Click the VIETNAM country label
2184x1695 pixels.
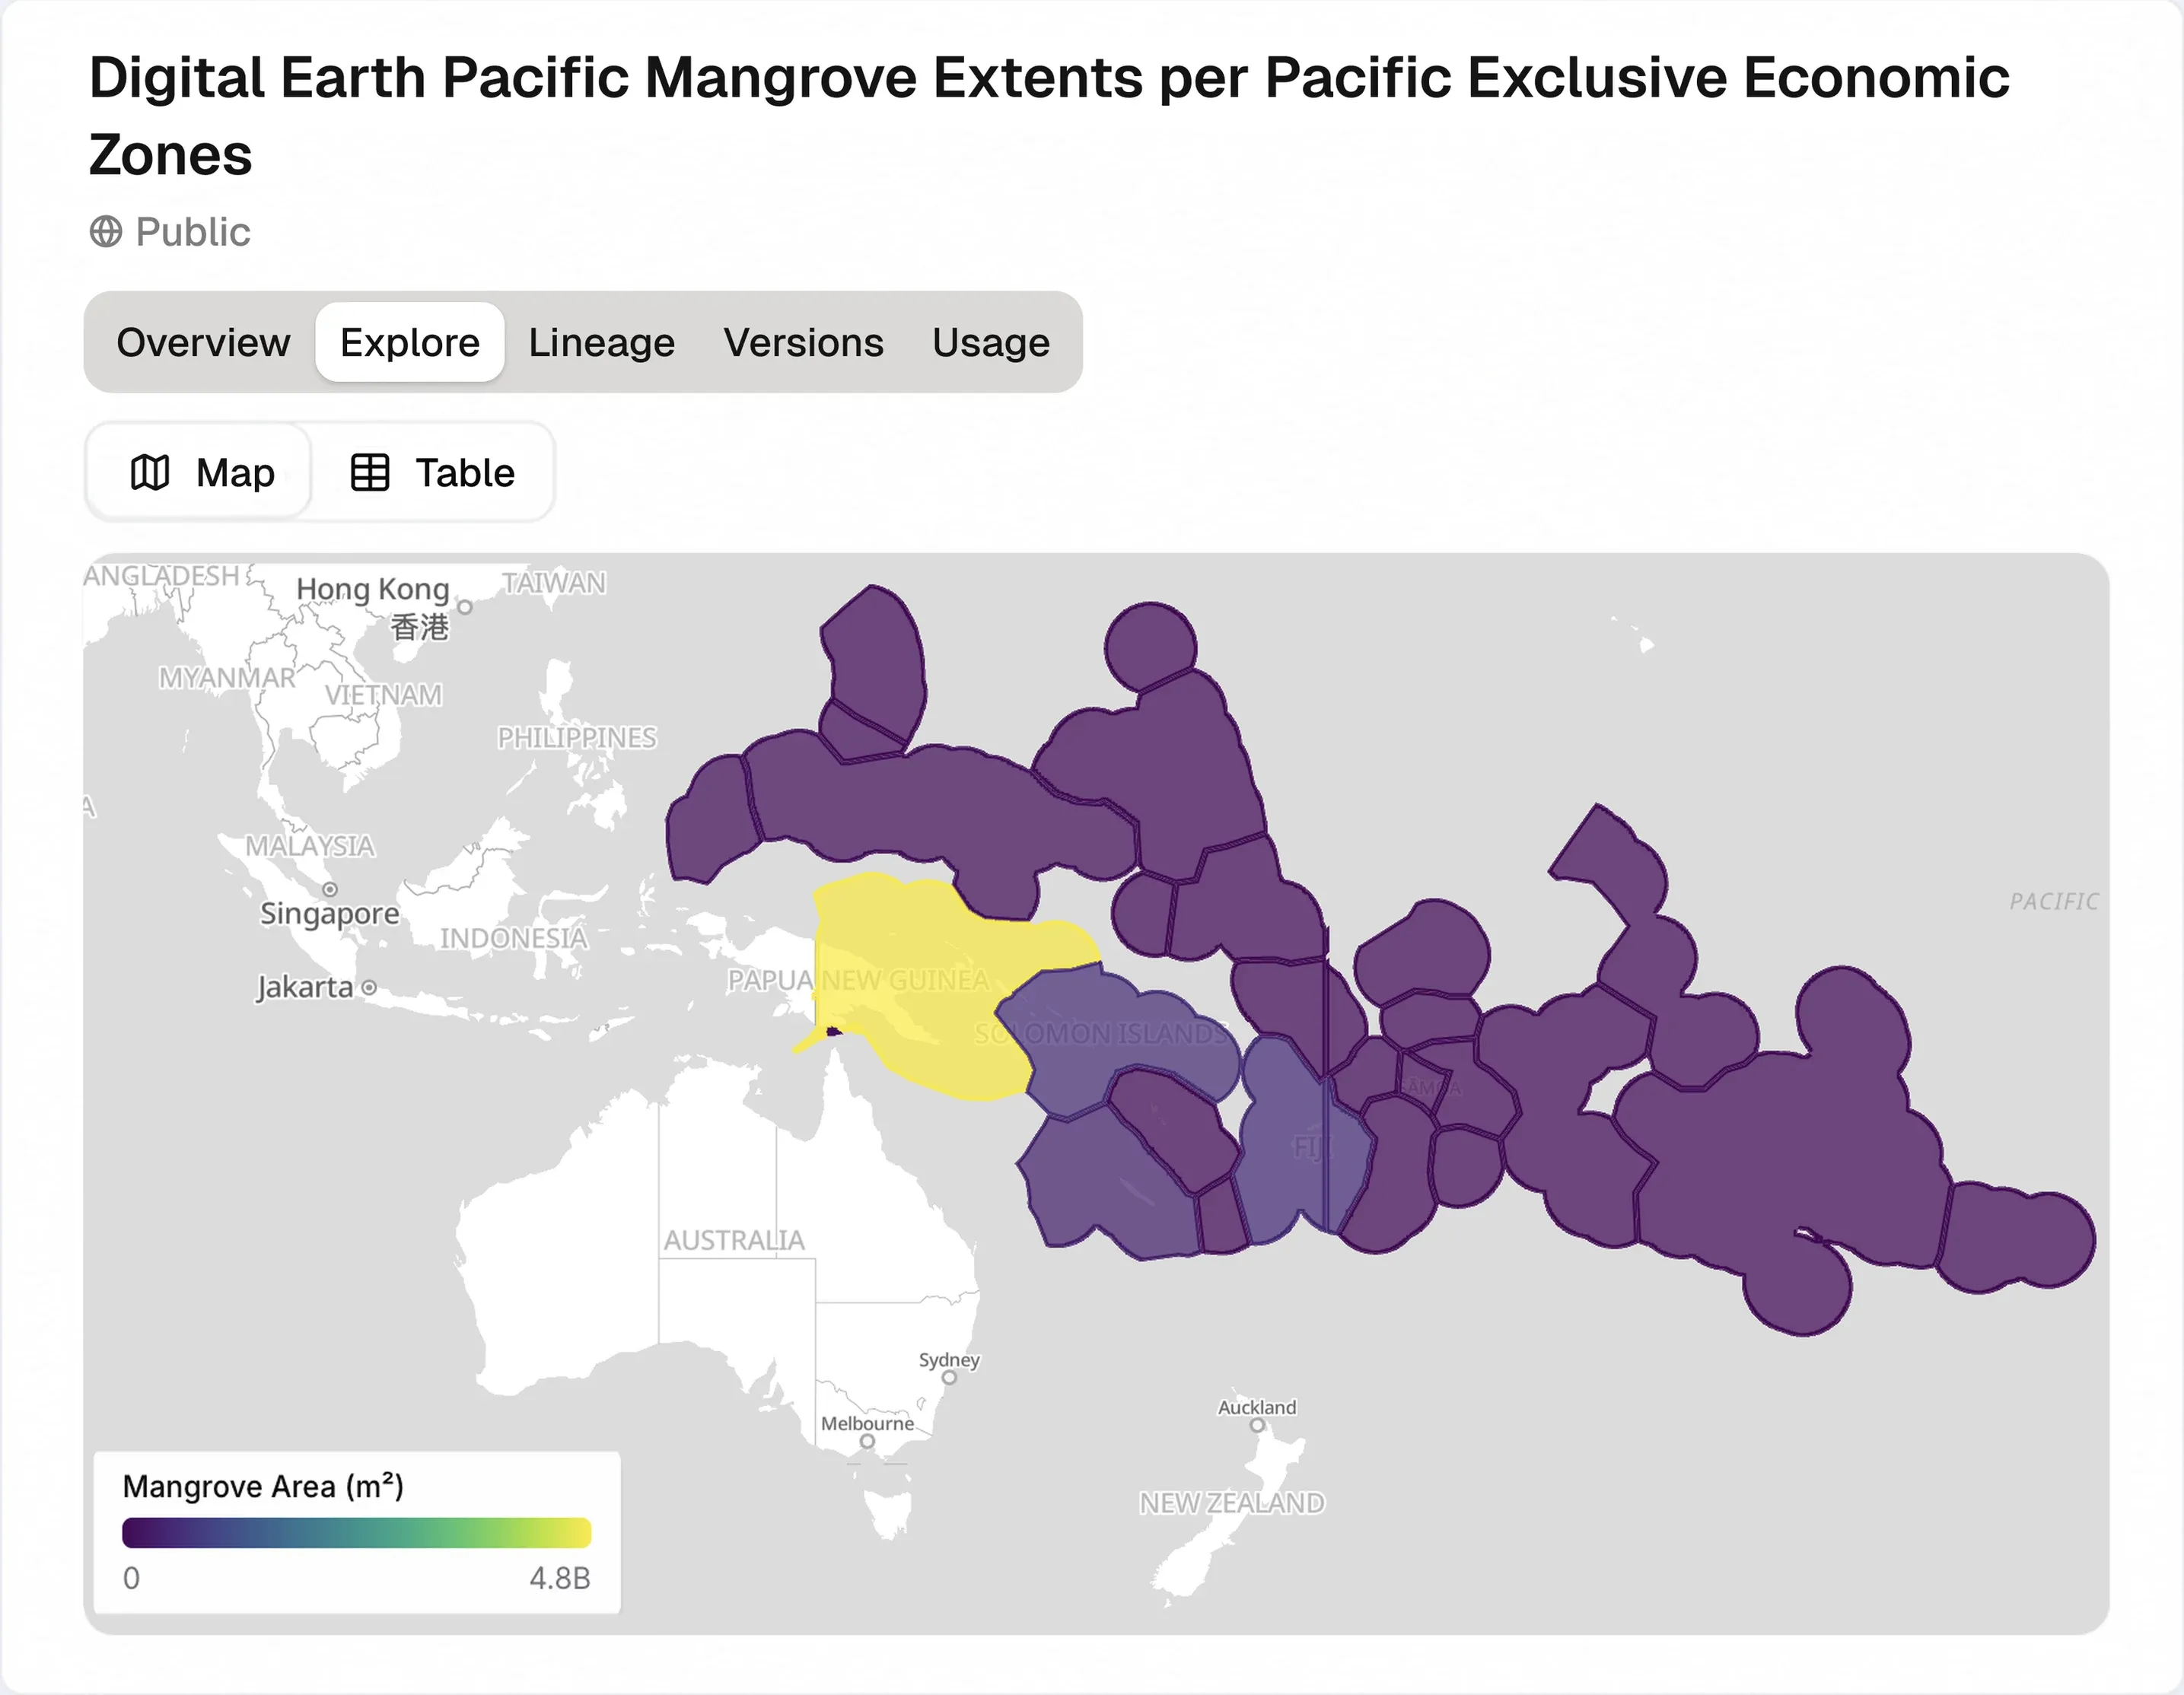click(383, 694)
